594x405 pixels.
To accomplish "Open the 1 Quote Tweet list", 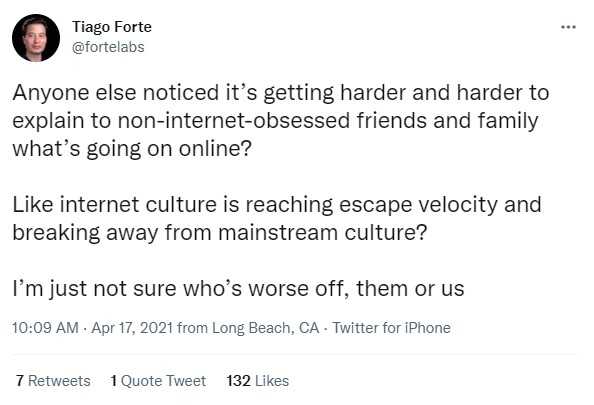I will 158,381.
